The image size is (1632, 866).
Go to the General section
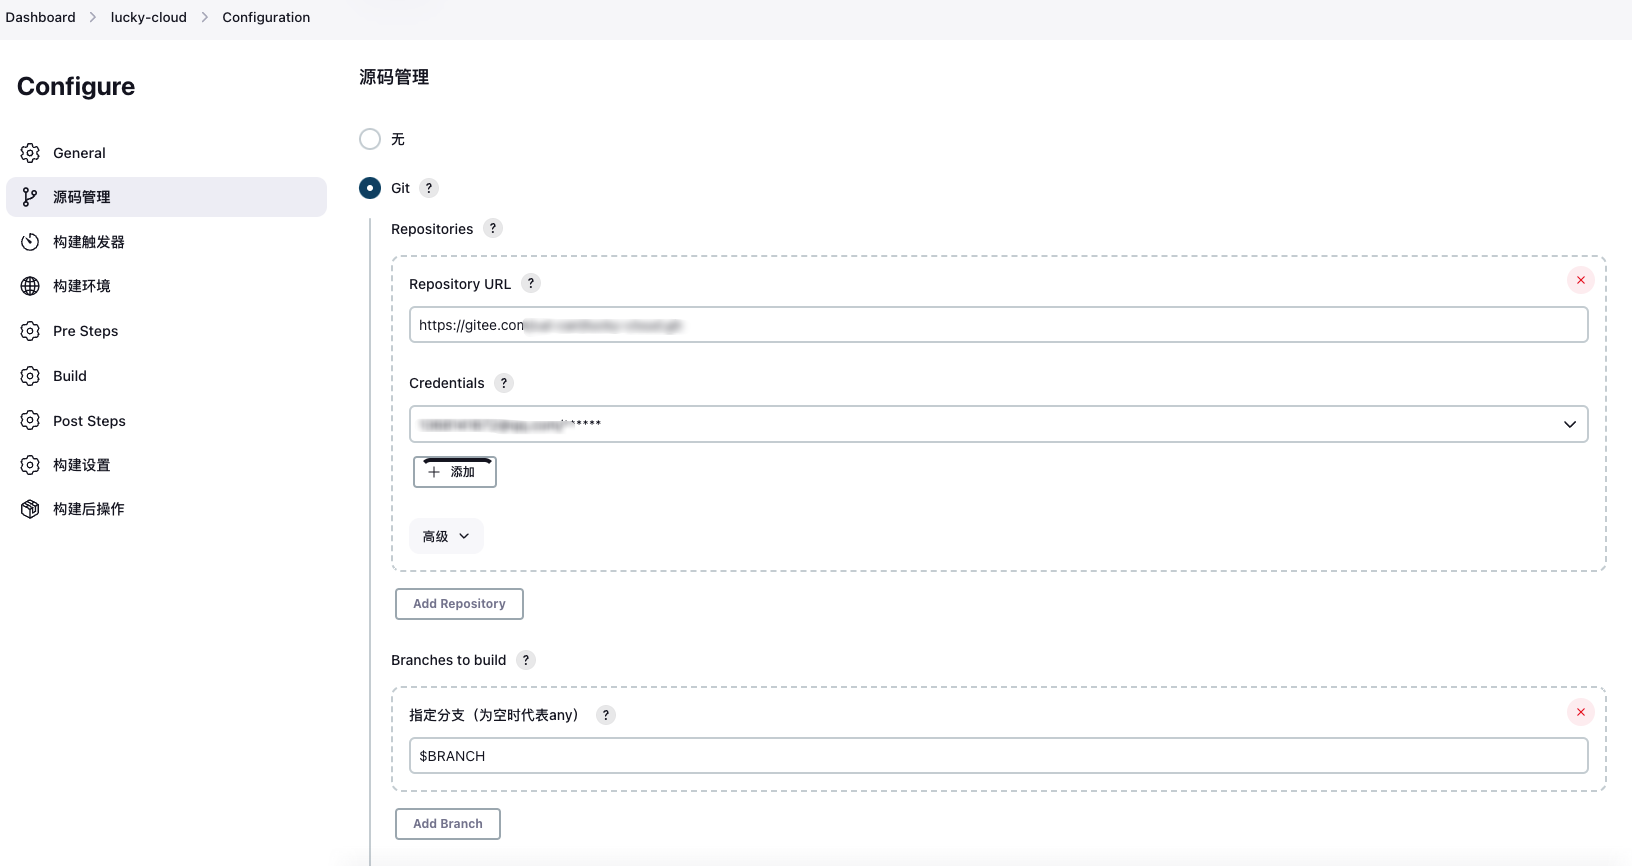click(x=166, y=153)
